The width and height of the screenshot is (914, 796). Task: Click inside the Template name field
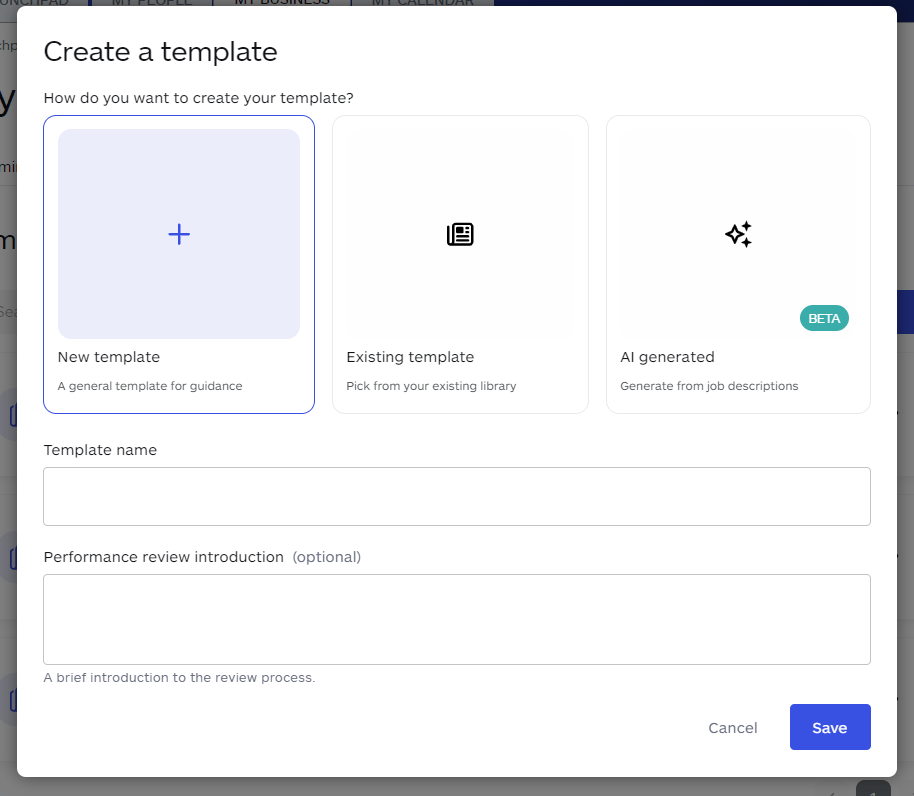click(x=456, y=496)
